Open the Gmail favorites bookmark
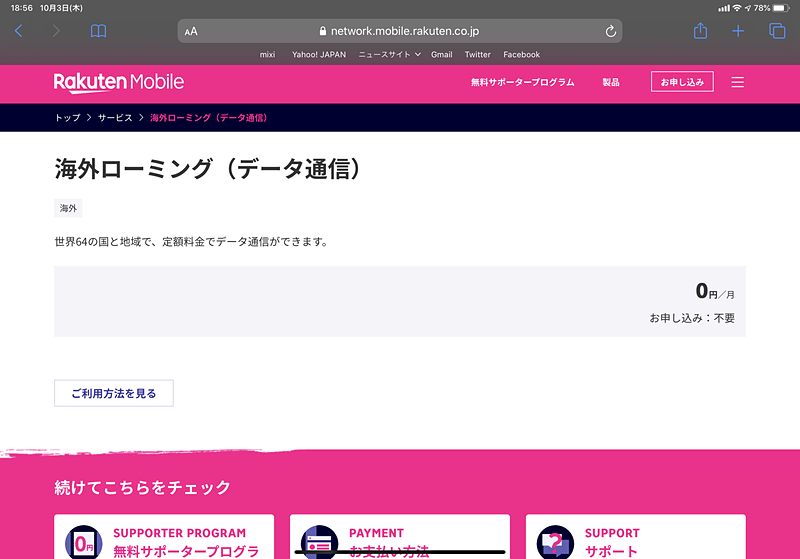Image resolution: width=800 pixels, height=559 pixels. (x=441, y=55)
